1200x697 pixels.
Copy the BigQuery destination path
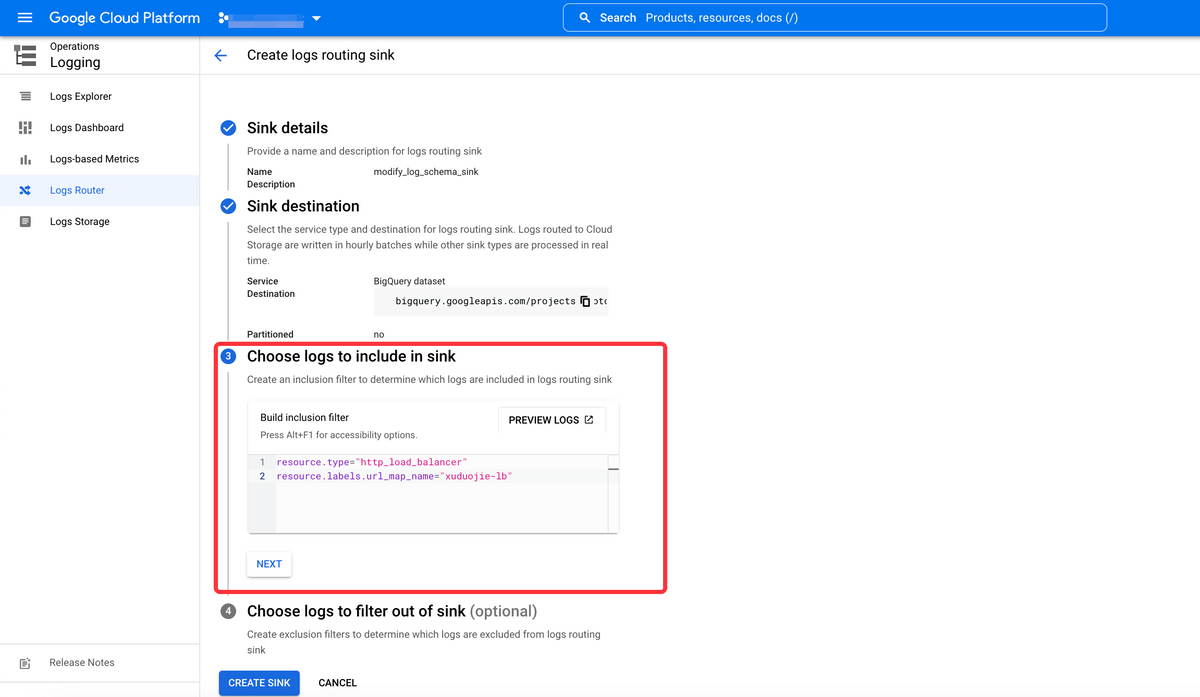click(x=585, y=301)
